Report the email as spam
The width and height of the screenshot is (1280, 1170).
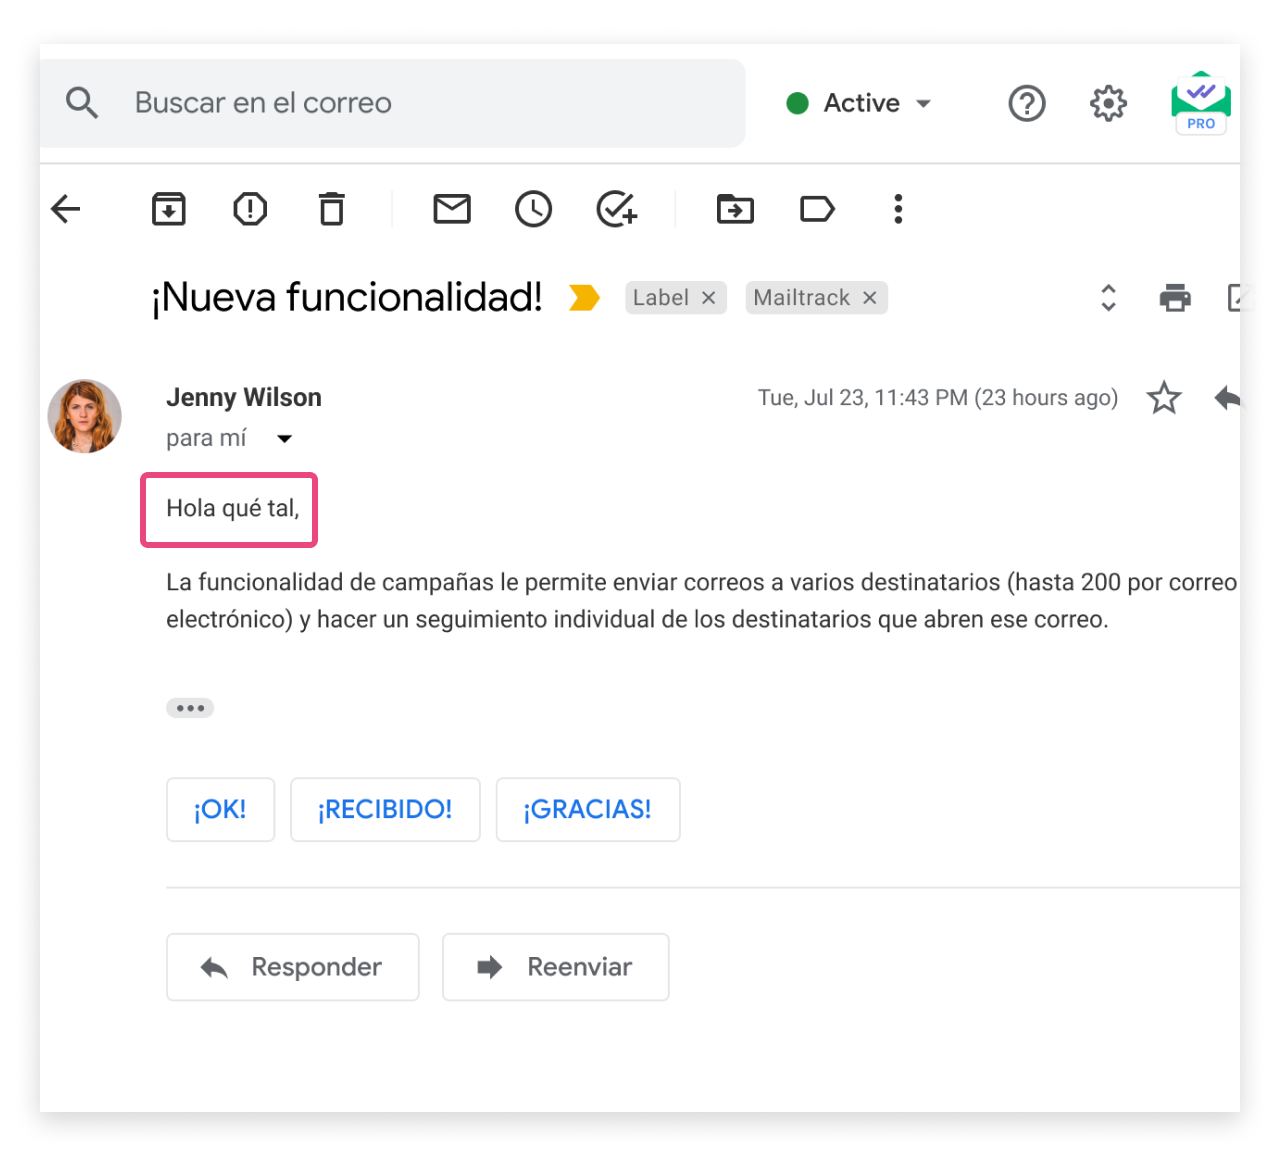coord(250,209)
